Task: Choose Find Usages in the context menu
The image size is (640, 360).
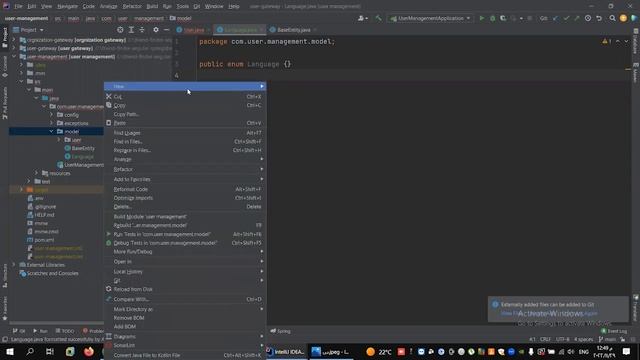Action: point(185,133)
